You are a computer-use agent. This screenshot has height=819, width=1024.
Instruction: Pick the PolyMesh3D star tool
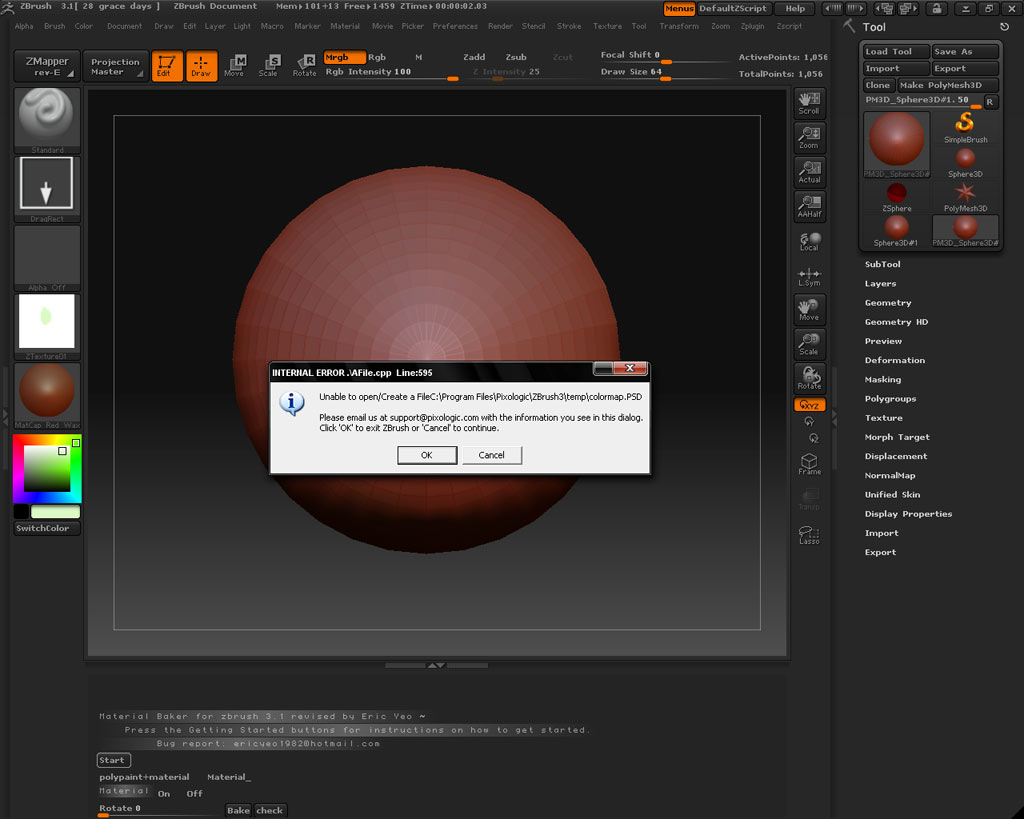tap(965, 194)
